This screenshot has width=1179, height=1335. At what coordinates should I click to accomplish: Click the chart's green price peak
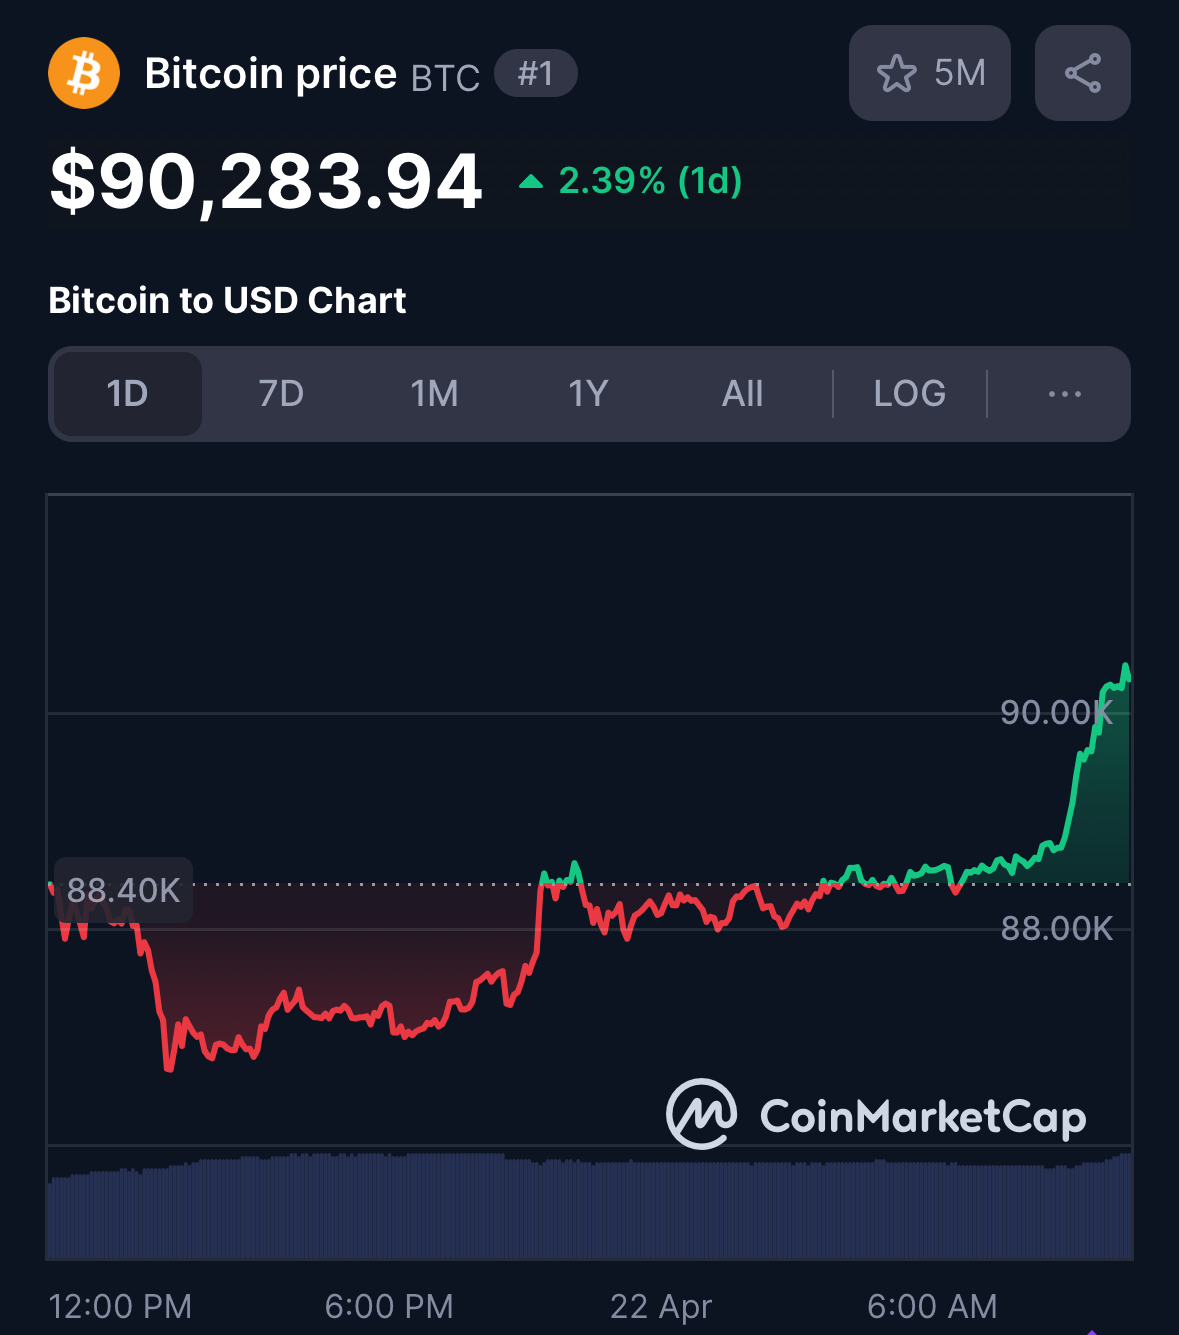[1126, 668]
